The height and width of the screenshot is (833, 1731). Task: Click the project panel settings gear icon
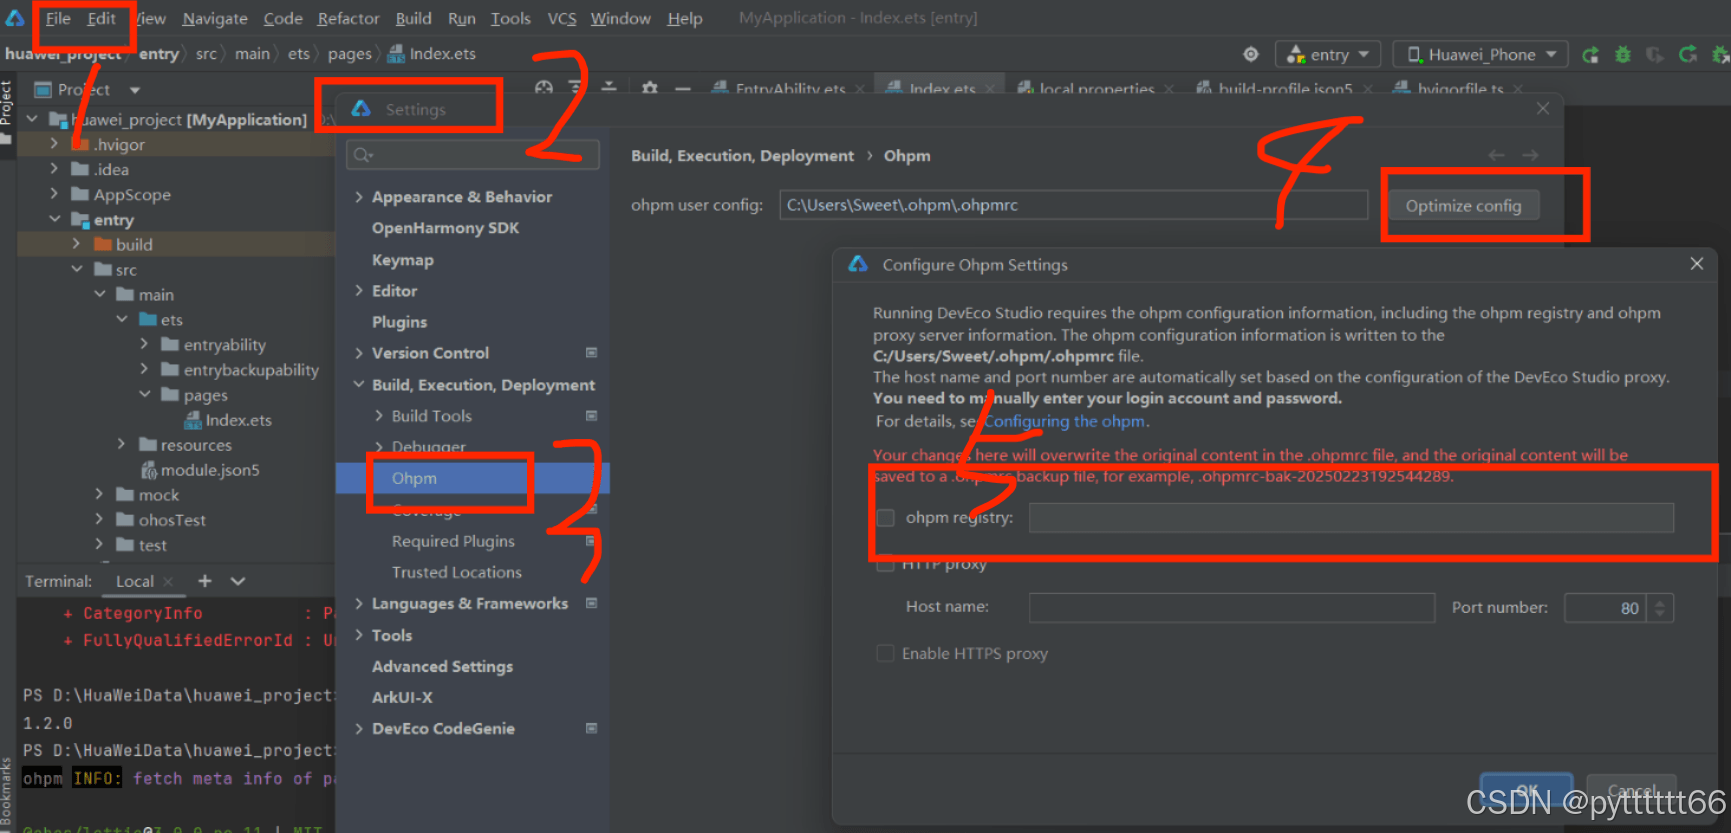pos(649,89)
